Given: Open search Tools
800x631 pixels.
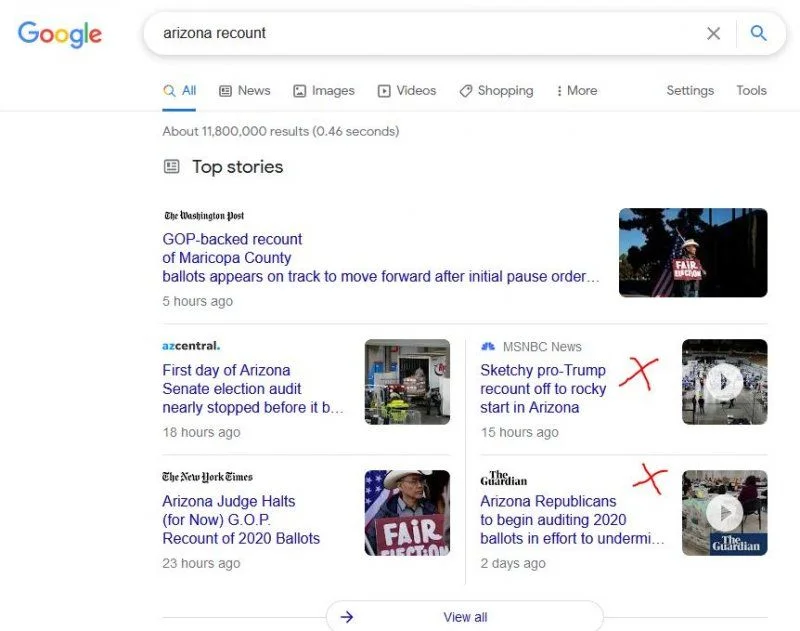Looking at the screenshot, I should (x=751, y=90).
